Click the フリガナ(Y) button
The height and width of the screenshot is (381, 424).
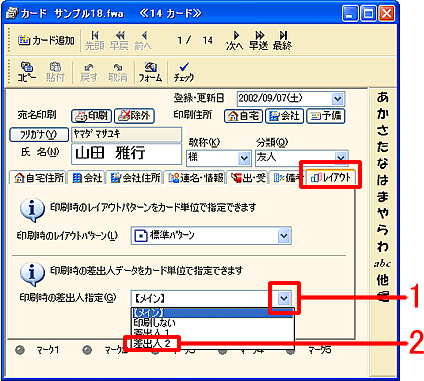(39, 134)
